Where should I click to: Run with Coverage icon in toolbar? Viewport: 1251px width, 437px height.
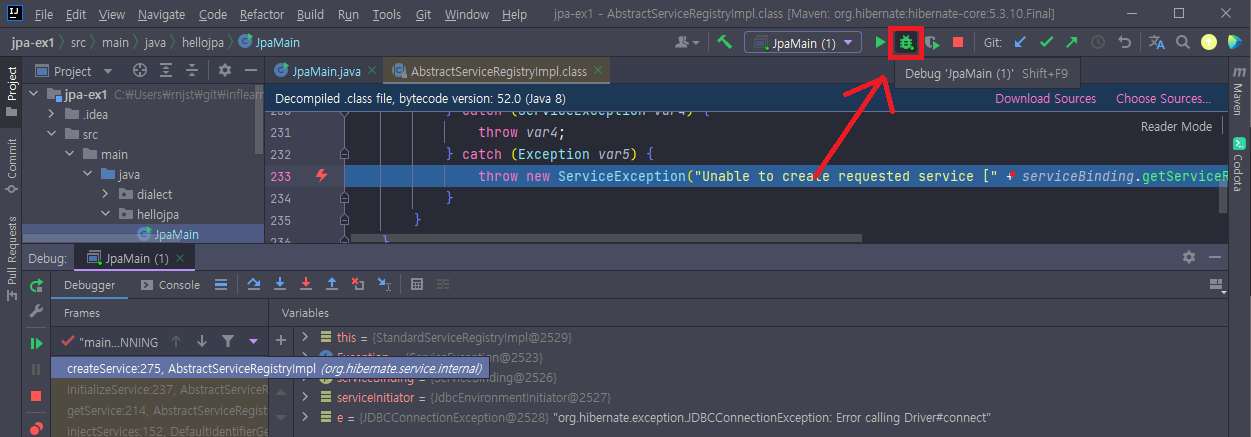point(932,43)
